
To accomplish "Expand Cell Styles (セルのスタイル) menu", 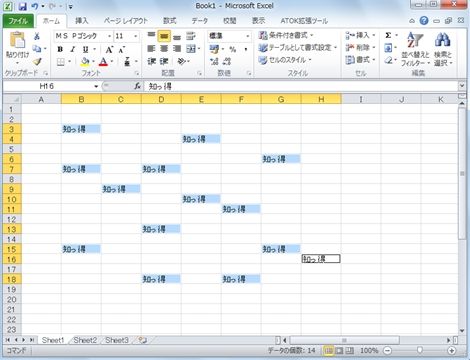I will pyautogui.click(x=285, y=60).
